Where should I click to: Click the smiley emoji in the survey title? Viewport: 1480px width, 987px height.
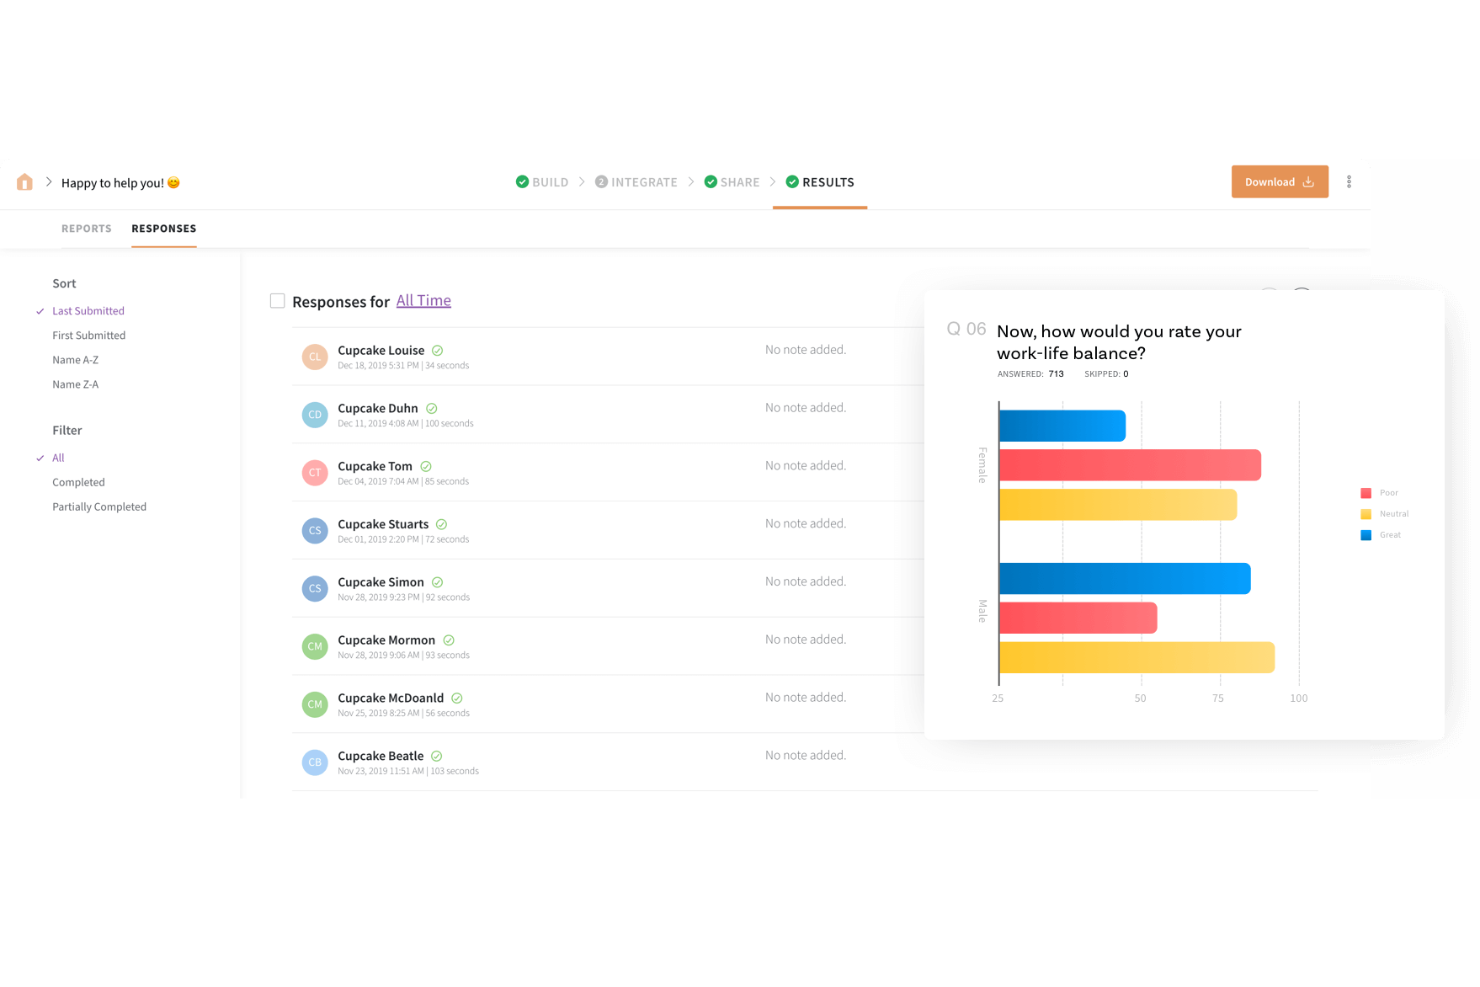[x=173, y=182]
